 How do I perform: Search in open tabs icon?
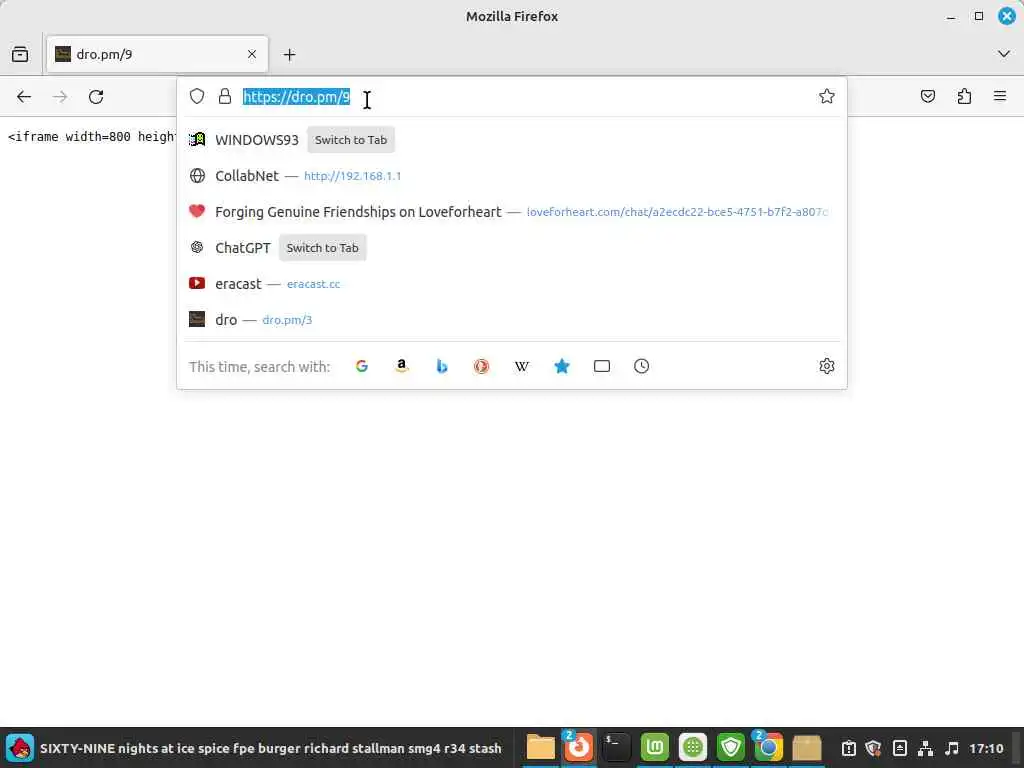[x=601, y=366]
